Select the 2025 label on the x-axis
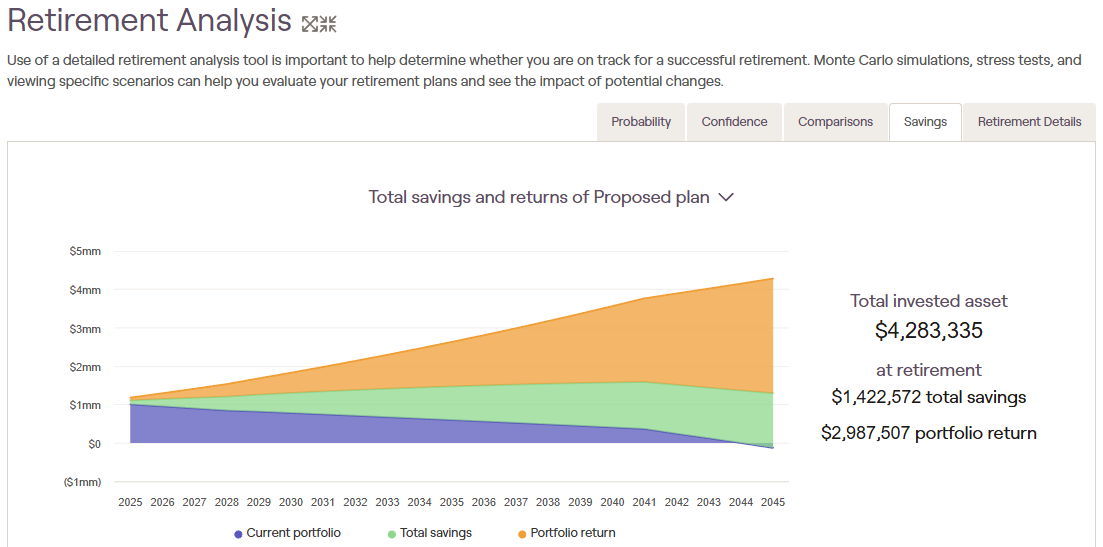The height and width of the screenshot is (547, 1103). [x=130, y=502]
